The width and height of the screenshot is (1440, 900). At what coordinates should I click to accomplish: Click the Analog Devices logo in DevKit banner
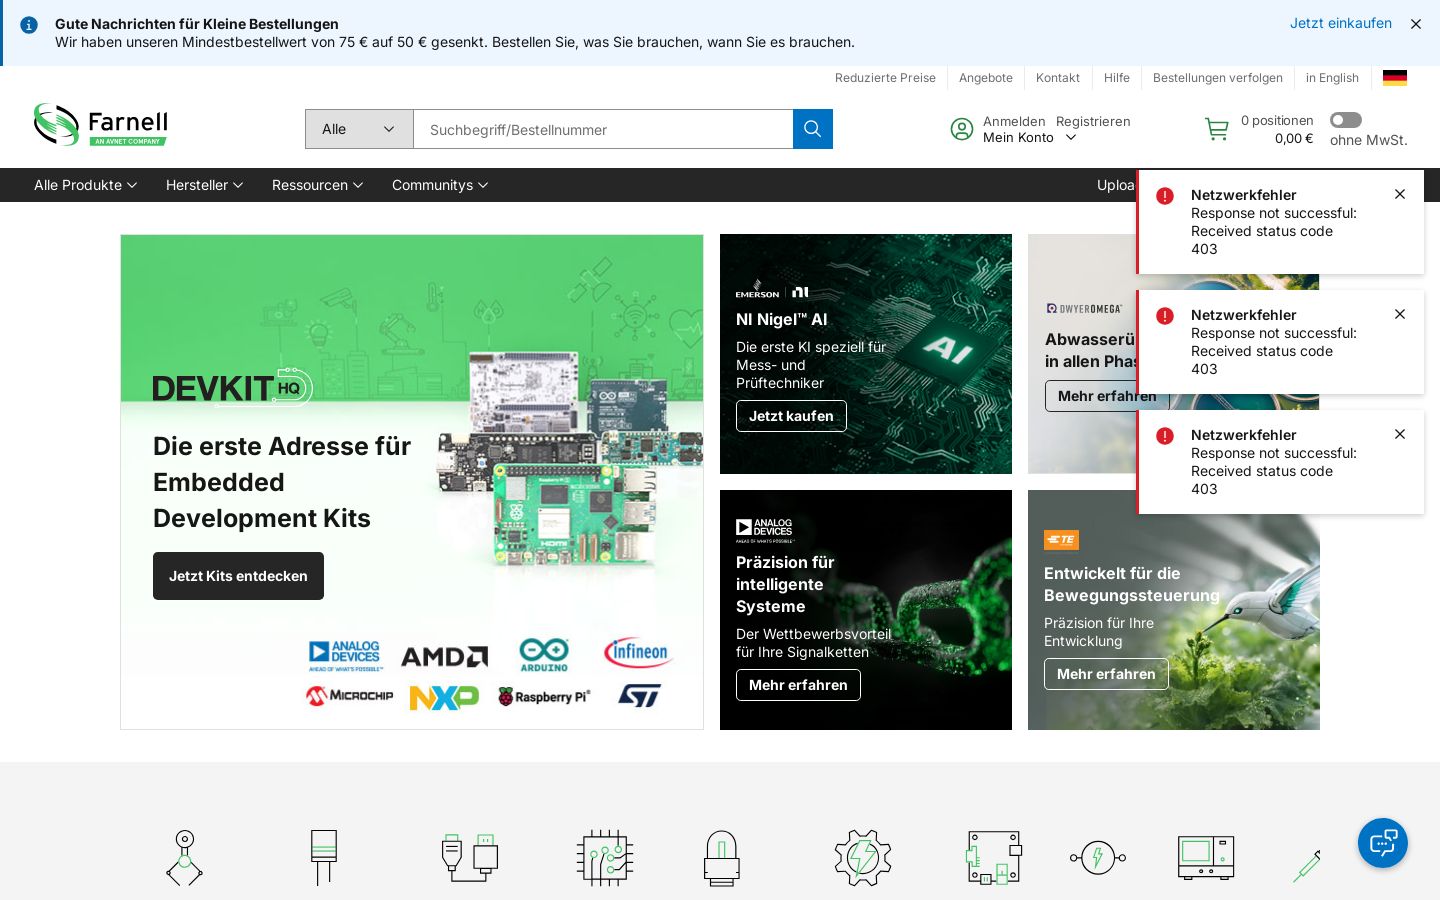coord(345,656)
